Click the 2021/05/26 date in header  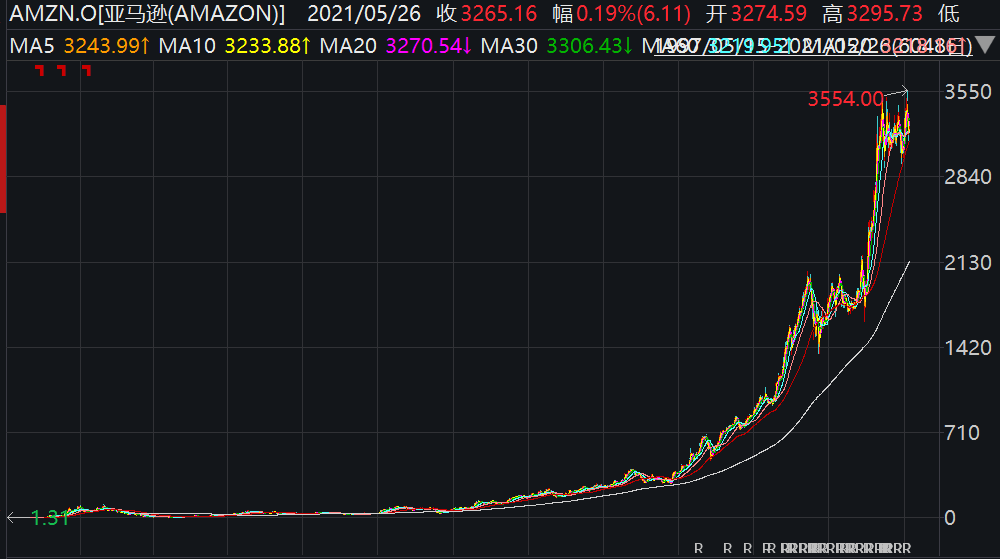(x=364, y=13)
